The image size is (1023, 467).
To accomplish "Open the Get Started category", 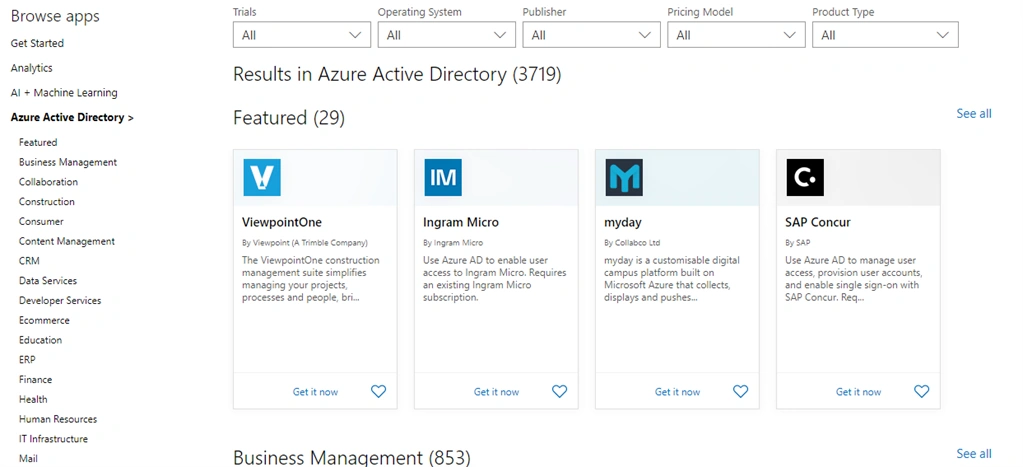I will tap(37, 43).
